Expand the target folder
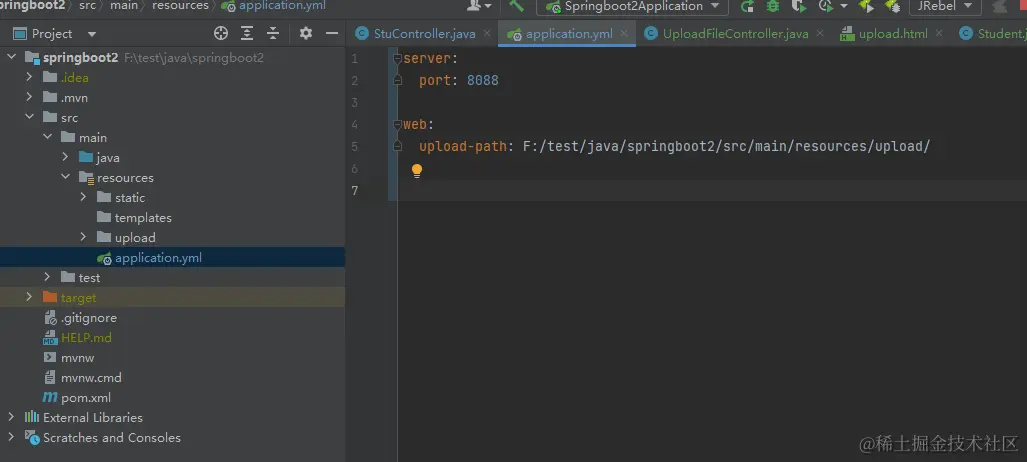The width and height of the screenshot is (1027, 462). pyautogui.click(x=29, y=298)
